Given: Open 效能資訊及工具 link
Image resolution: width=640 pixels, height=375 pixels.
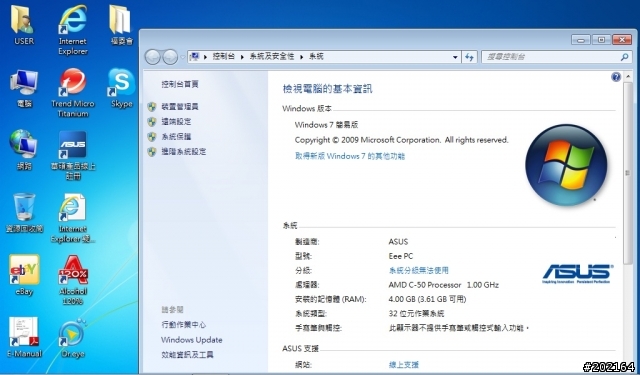Looking at the screenshot, I should click(187, 355).
